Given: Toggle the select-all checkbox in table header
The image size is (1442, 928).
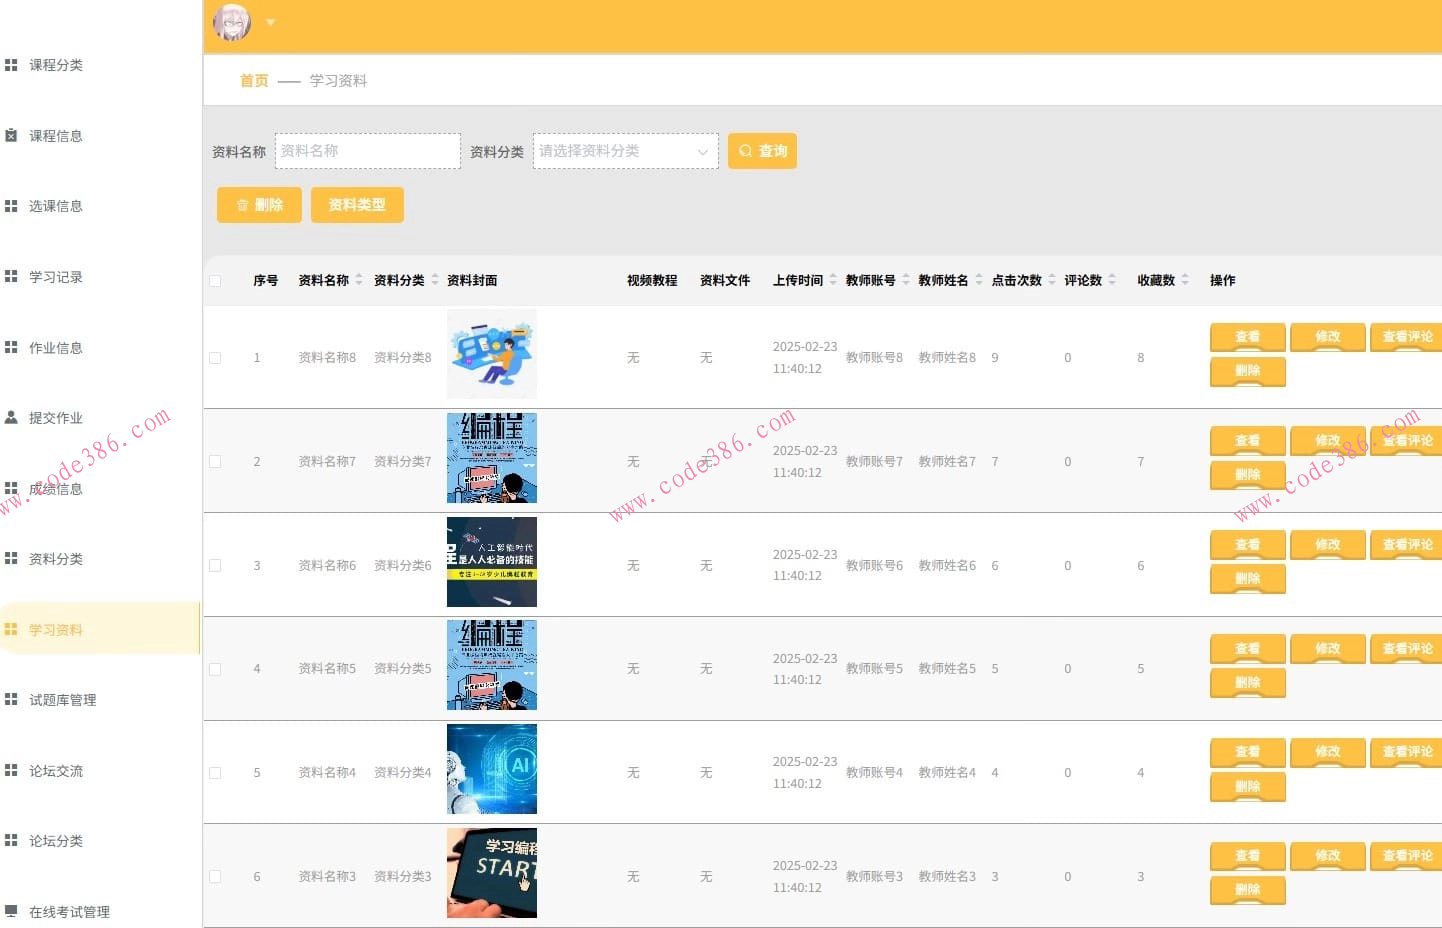Looking at the screenshot, I should pyautogui.click(x=215, y=281).
